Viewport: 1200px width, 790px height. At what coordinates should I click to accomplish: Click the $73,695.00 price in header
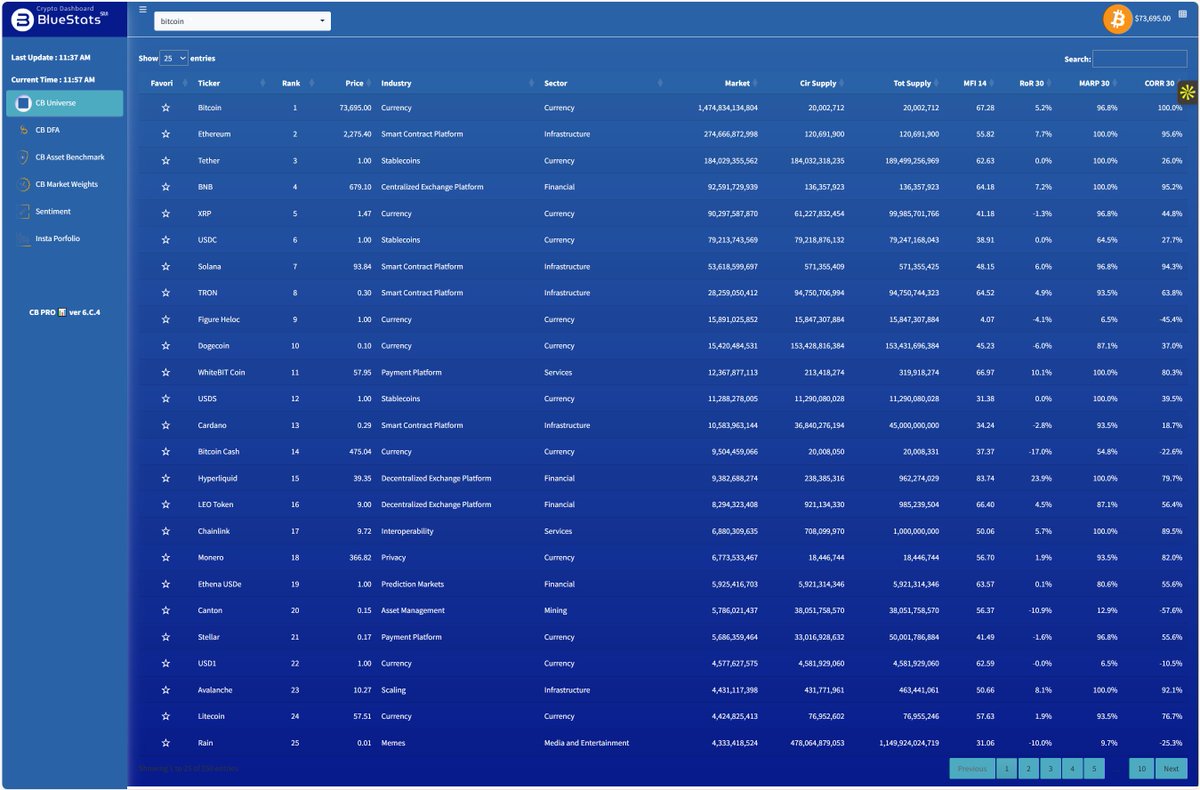click(1153, 18)
